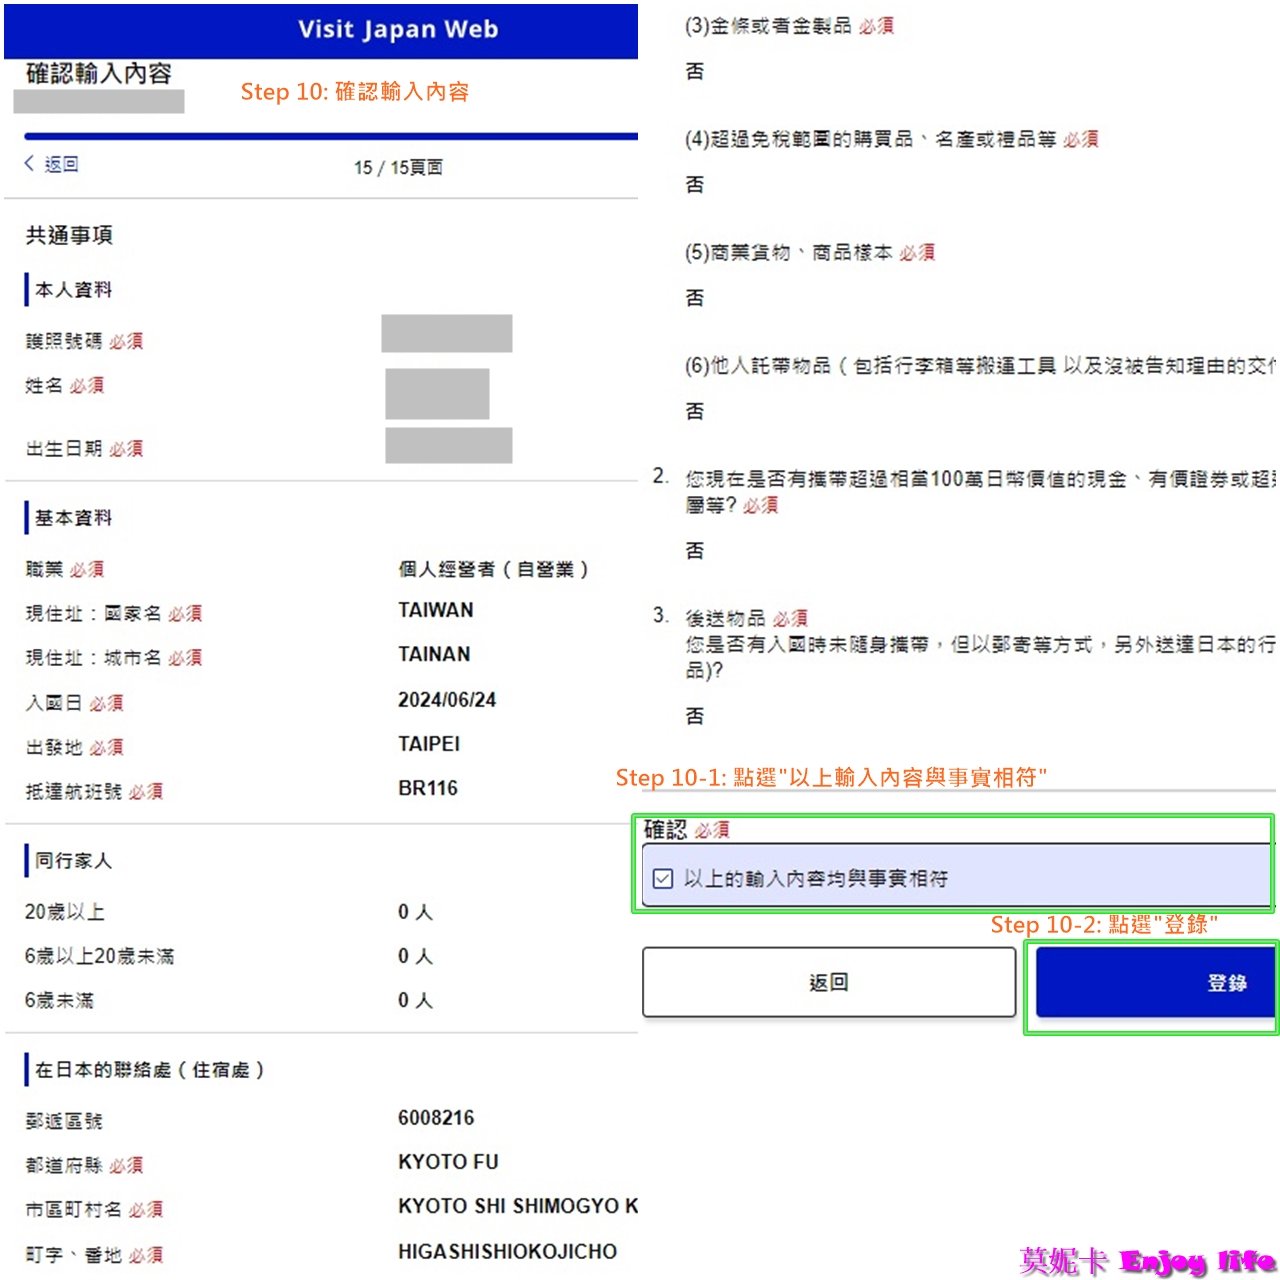Click the blue progress bar
The width and height of the screenshot is (1280, 1280).
pyautogui.click(x=330, y=136)
